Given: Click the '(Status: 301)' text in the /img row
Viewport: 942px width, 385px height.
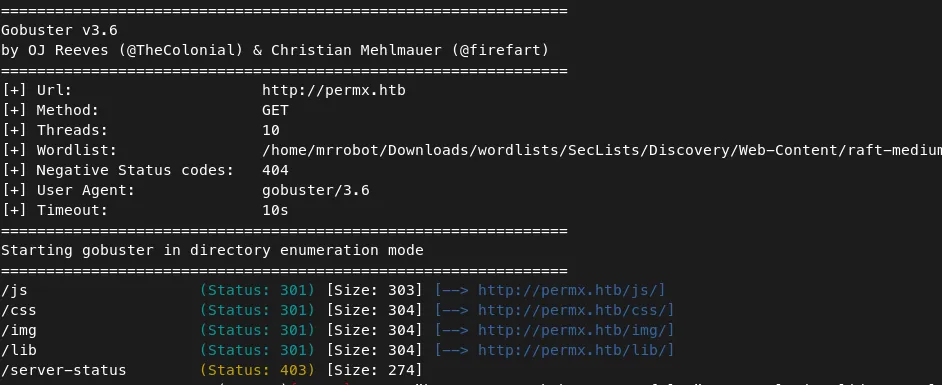Looking at the screenshot, I should tap(257, 330).
